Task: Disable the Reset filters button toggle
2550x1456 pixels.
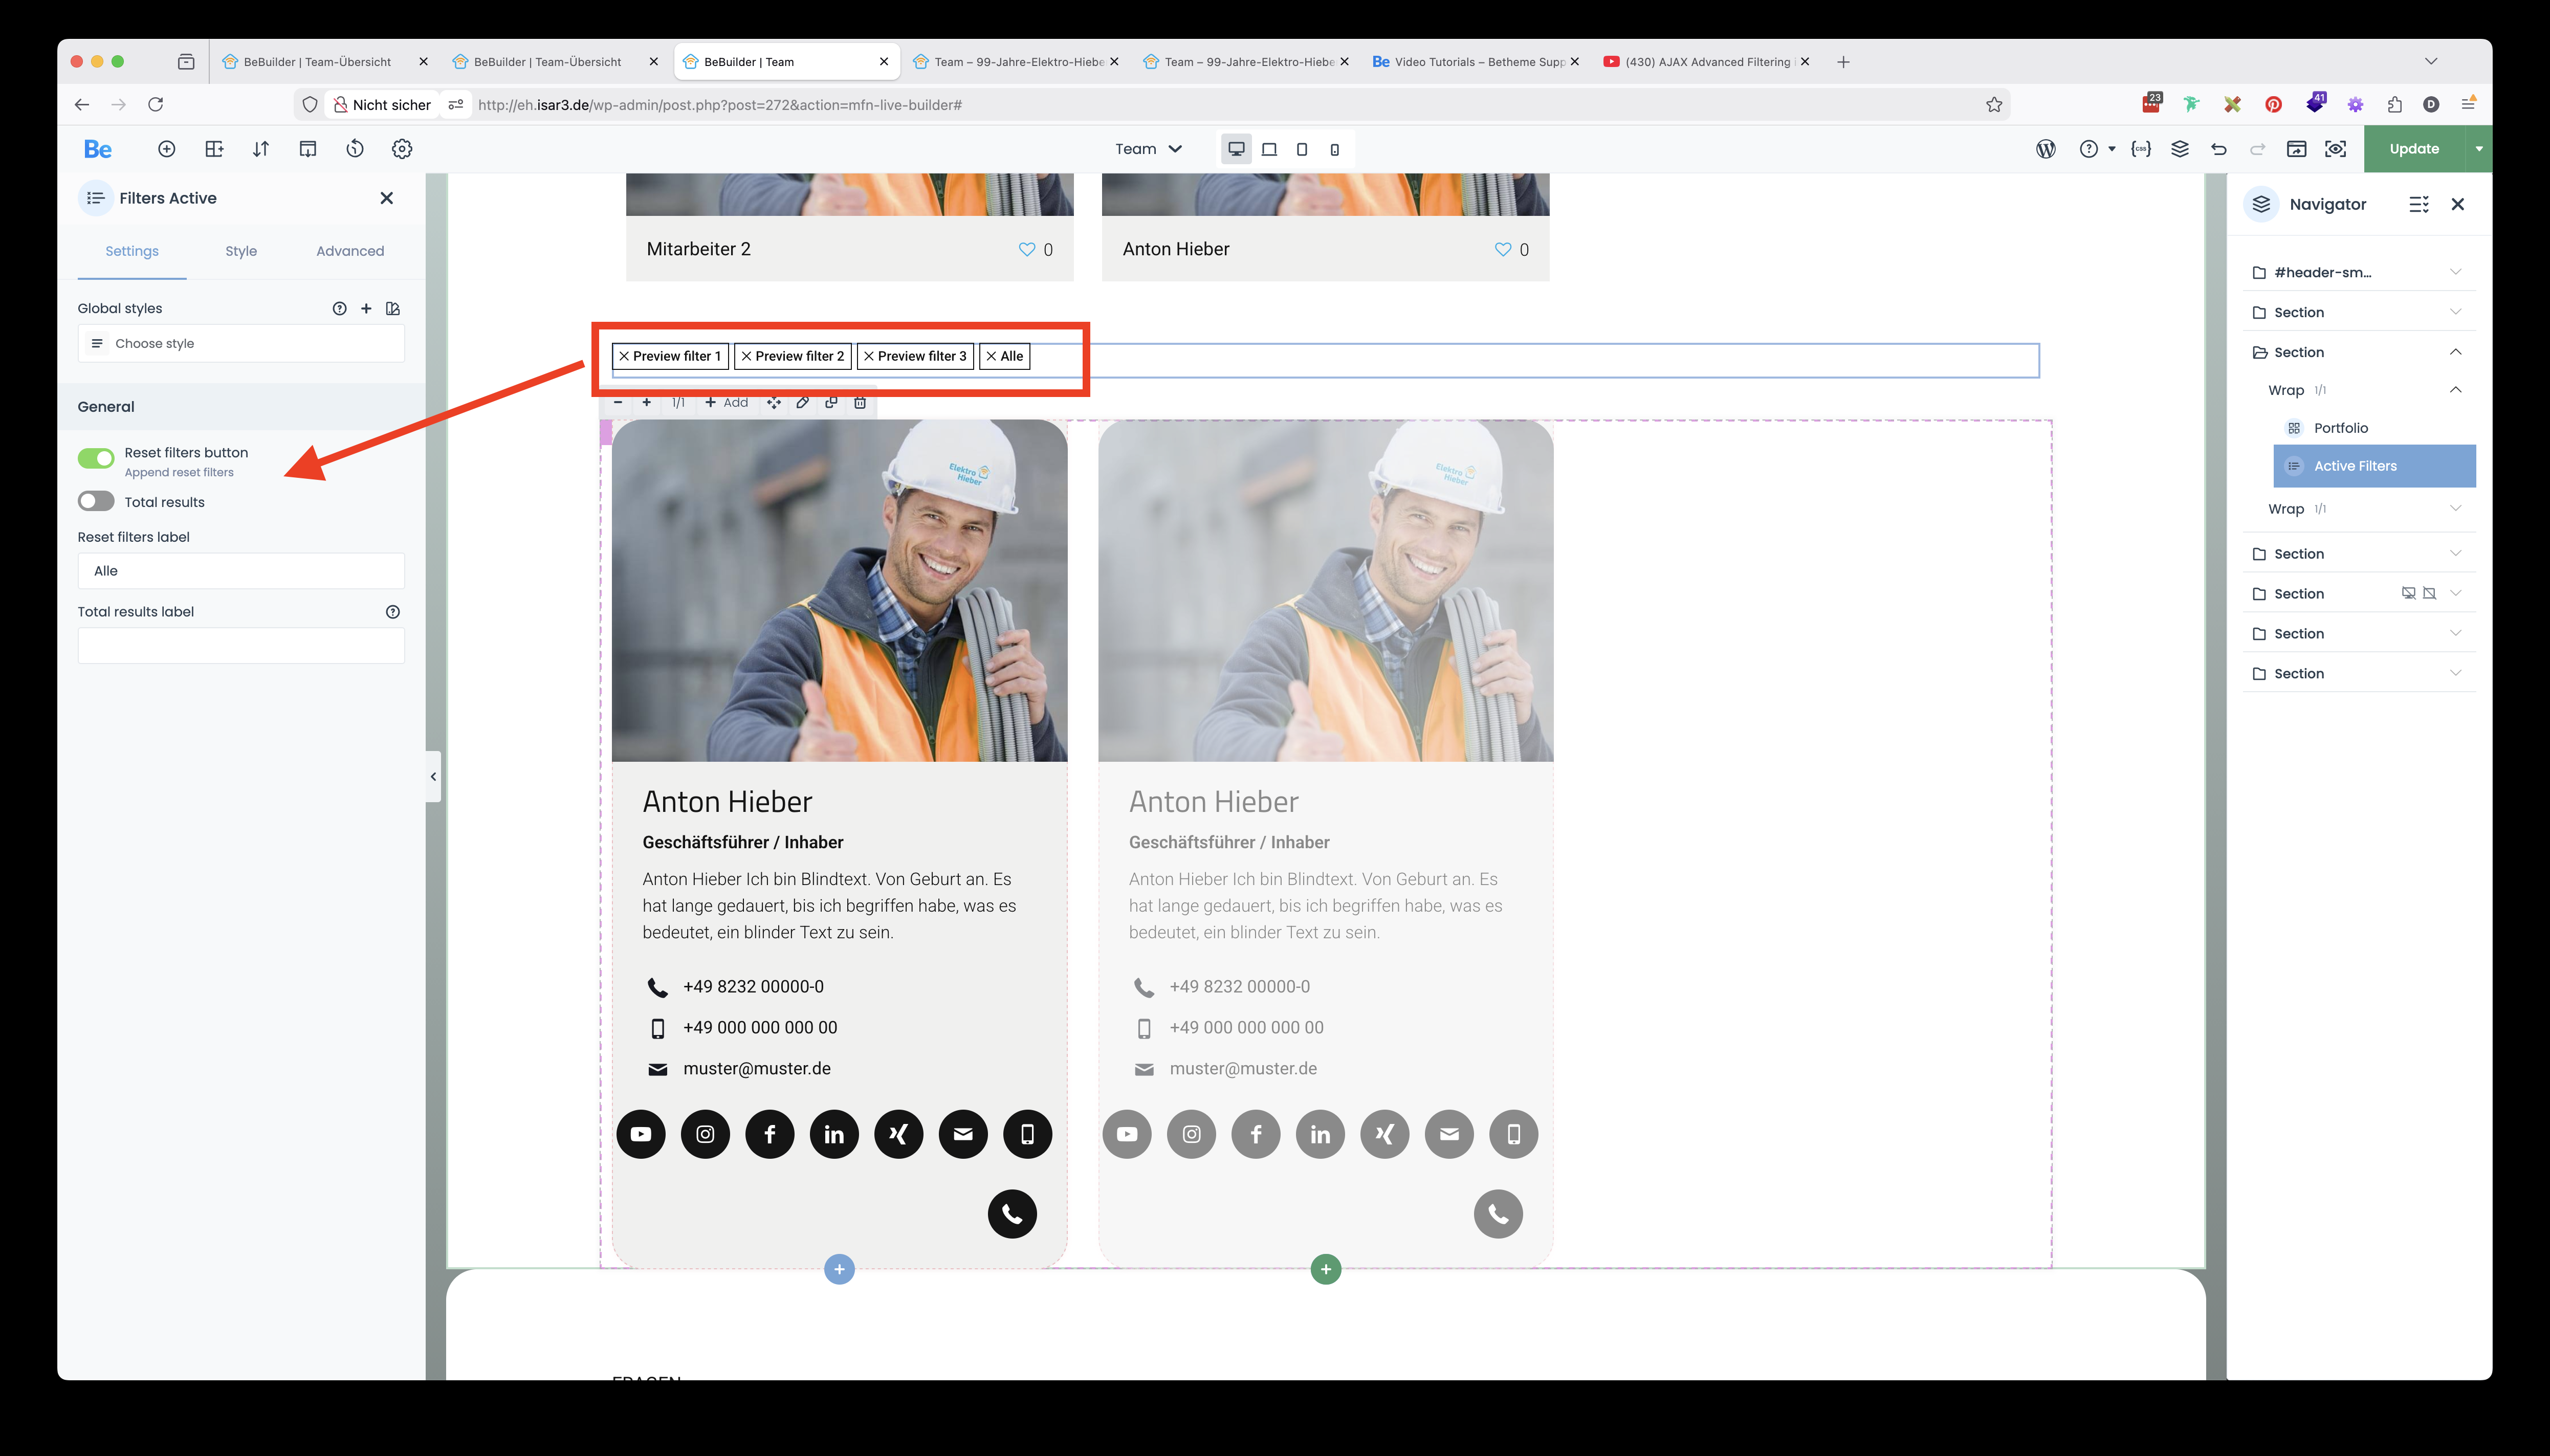Action: (96, 458)
